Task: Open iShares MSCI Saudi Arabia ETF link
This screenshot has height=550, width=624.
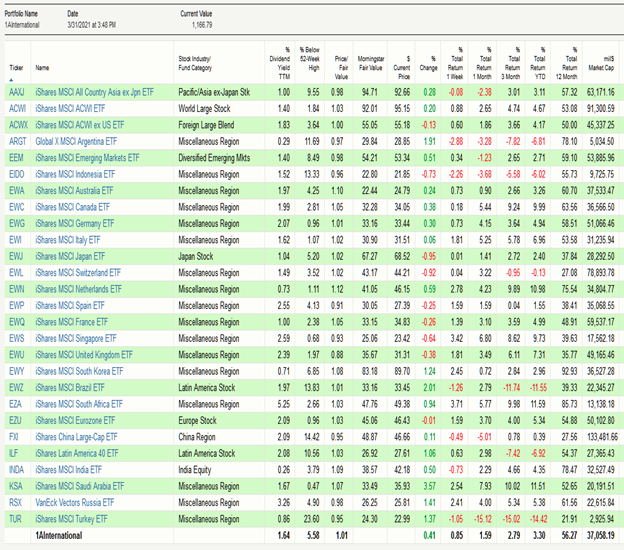Action: [x=80, y=486]
